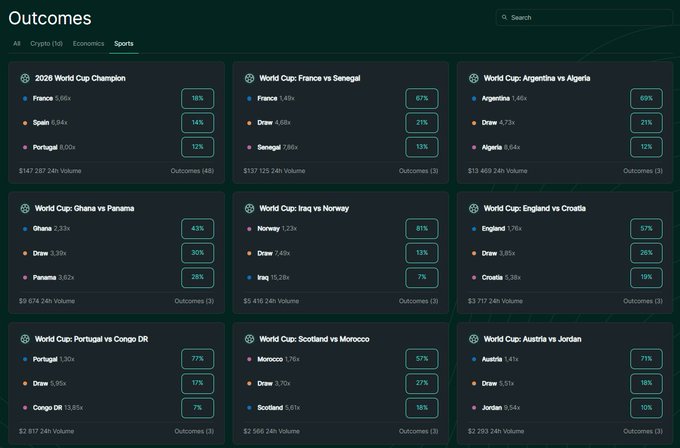Open World Cup: Austria vs Jordan title
Image resolution: width=680 pixels, height=448 pixels.
(x=533, y=339)
